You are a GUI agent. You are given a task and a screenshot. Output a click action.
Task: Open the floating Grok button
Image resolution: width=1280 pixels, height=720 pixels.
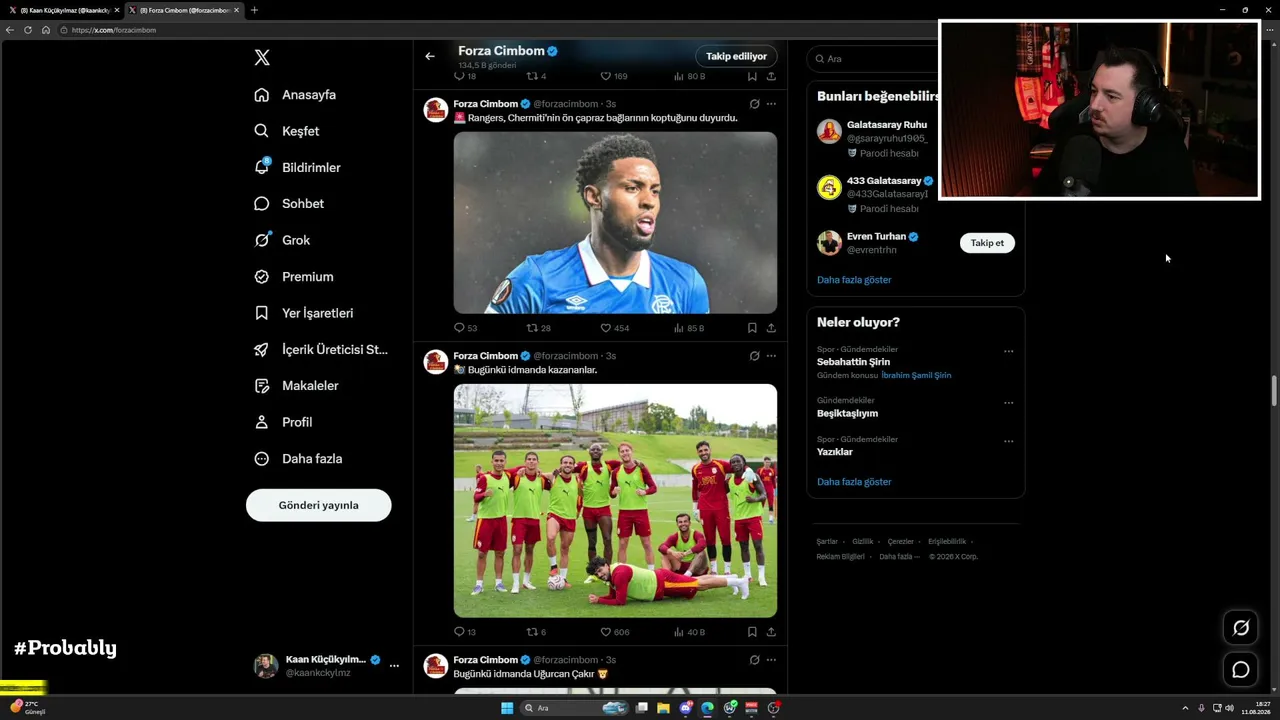coord(1241,627)
